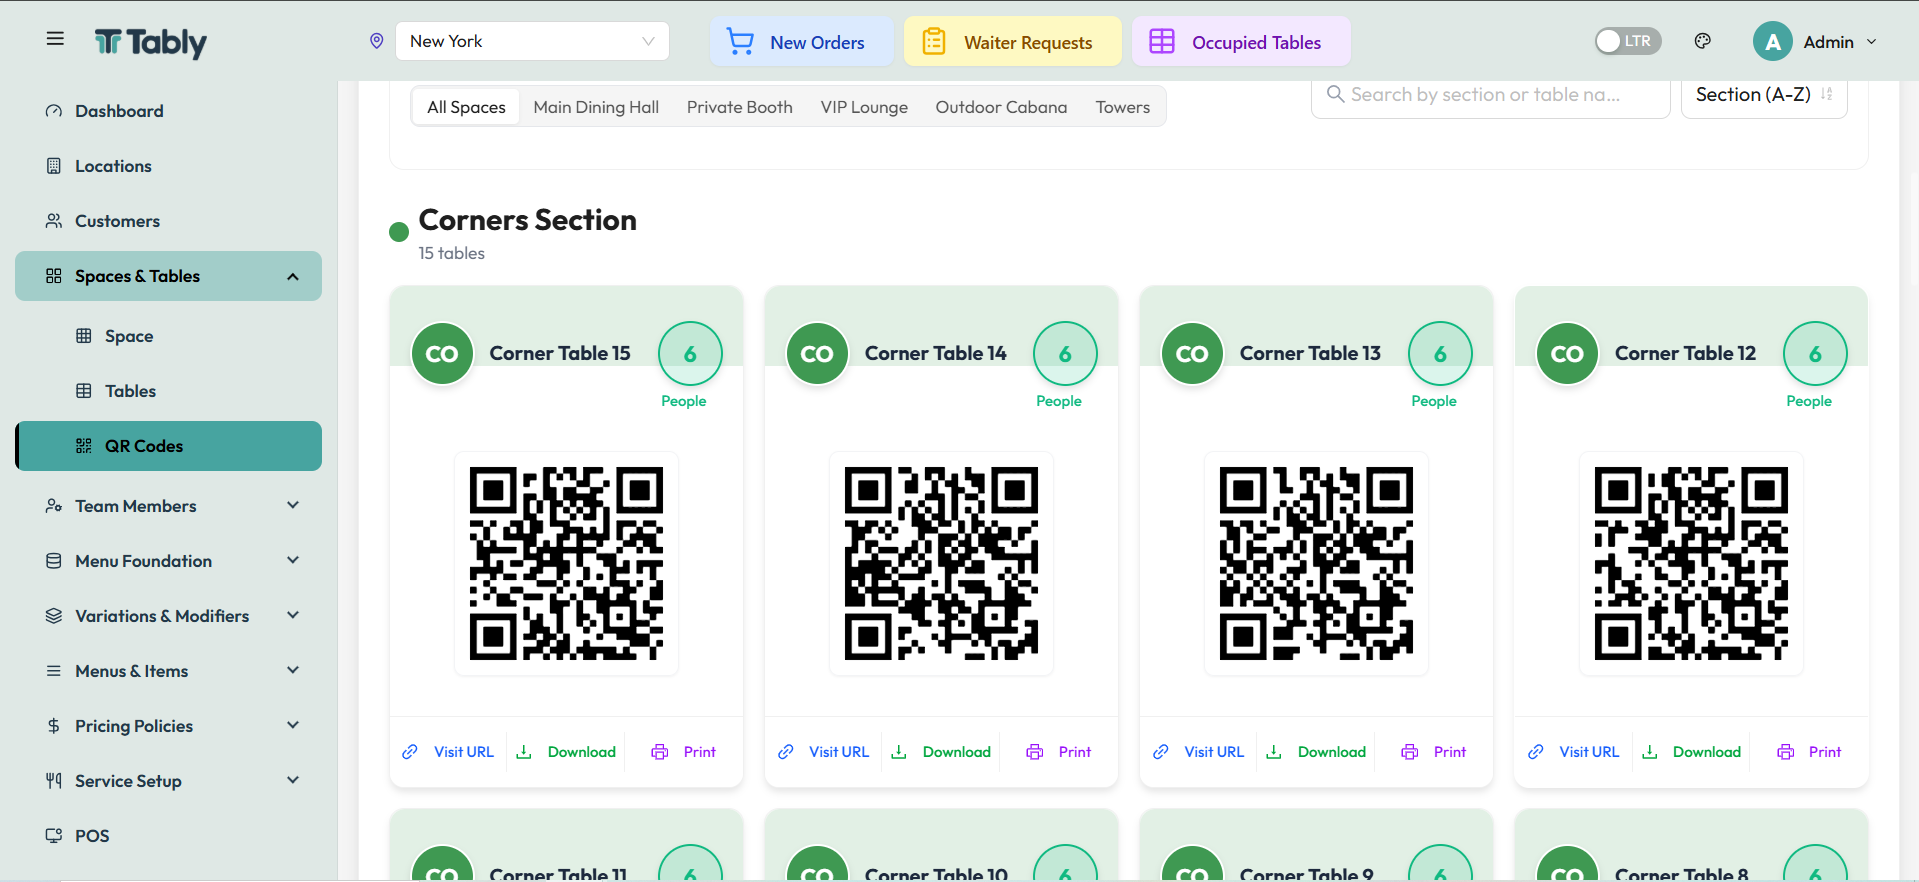The height and width of the screenshot is (882, 1919).
Task: Switch to Main Dining Hall tab
Action: (x=596, y=107)
